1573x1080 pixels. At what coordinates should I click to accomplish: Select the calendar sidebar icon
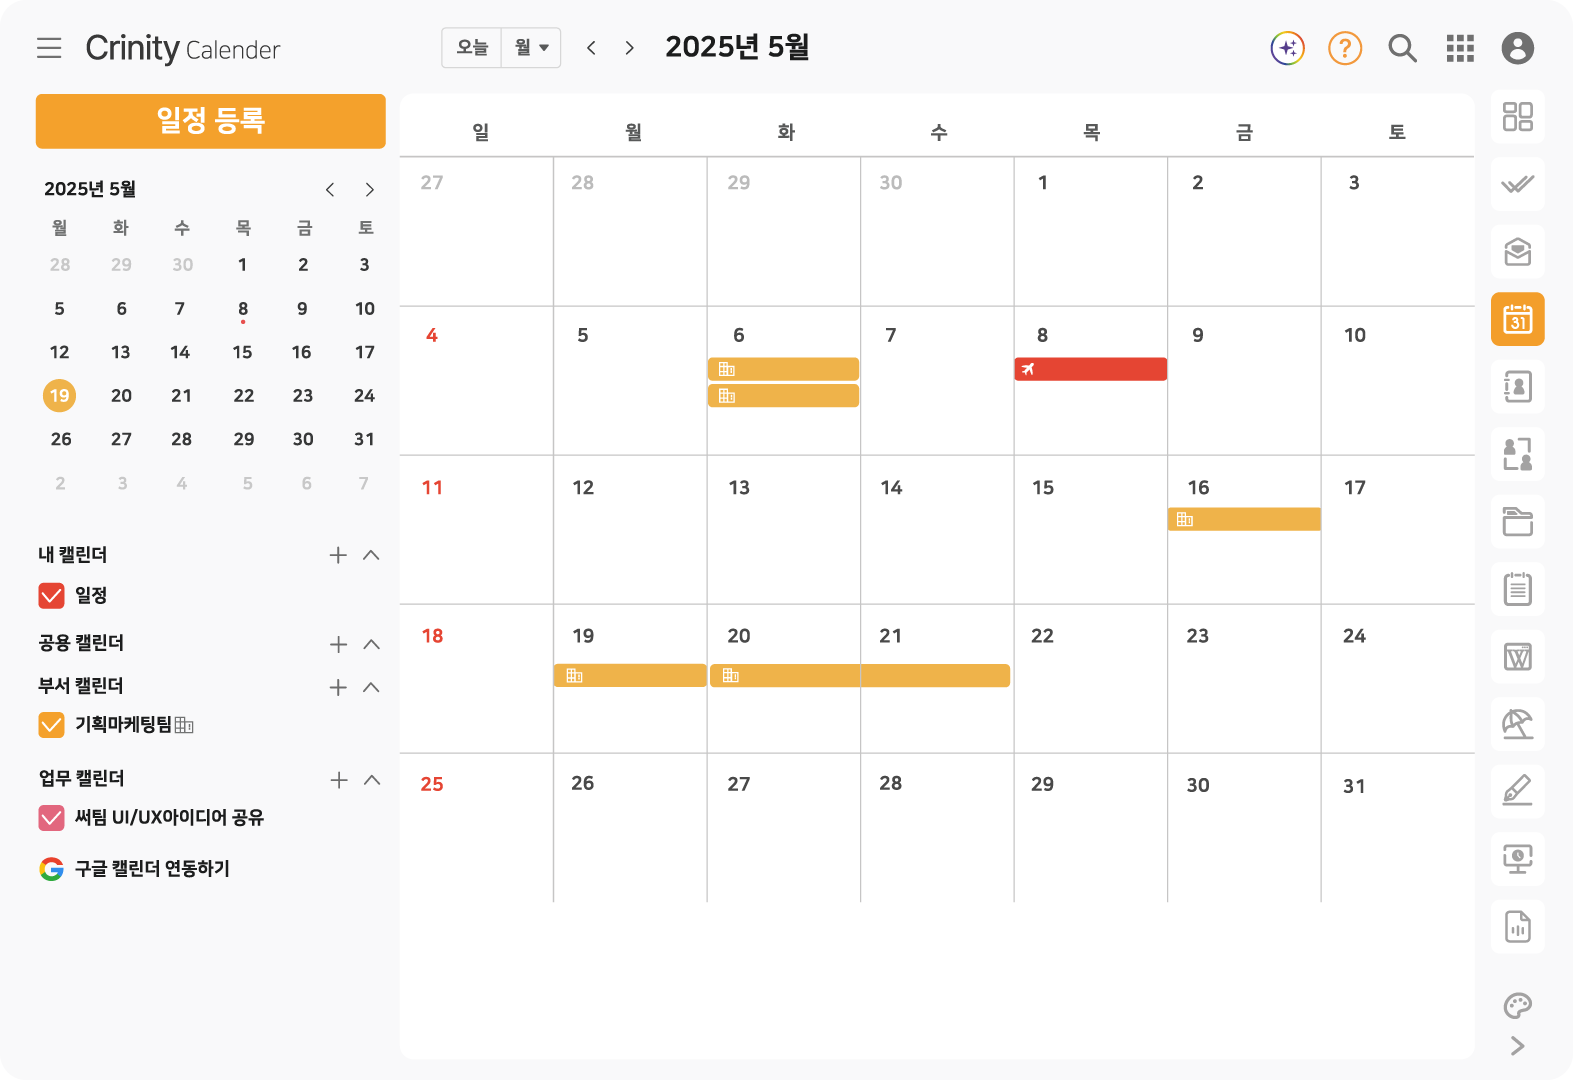click(1517, 319)
